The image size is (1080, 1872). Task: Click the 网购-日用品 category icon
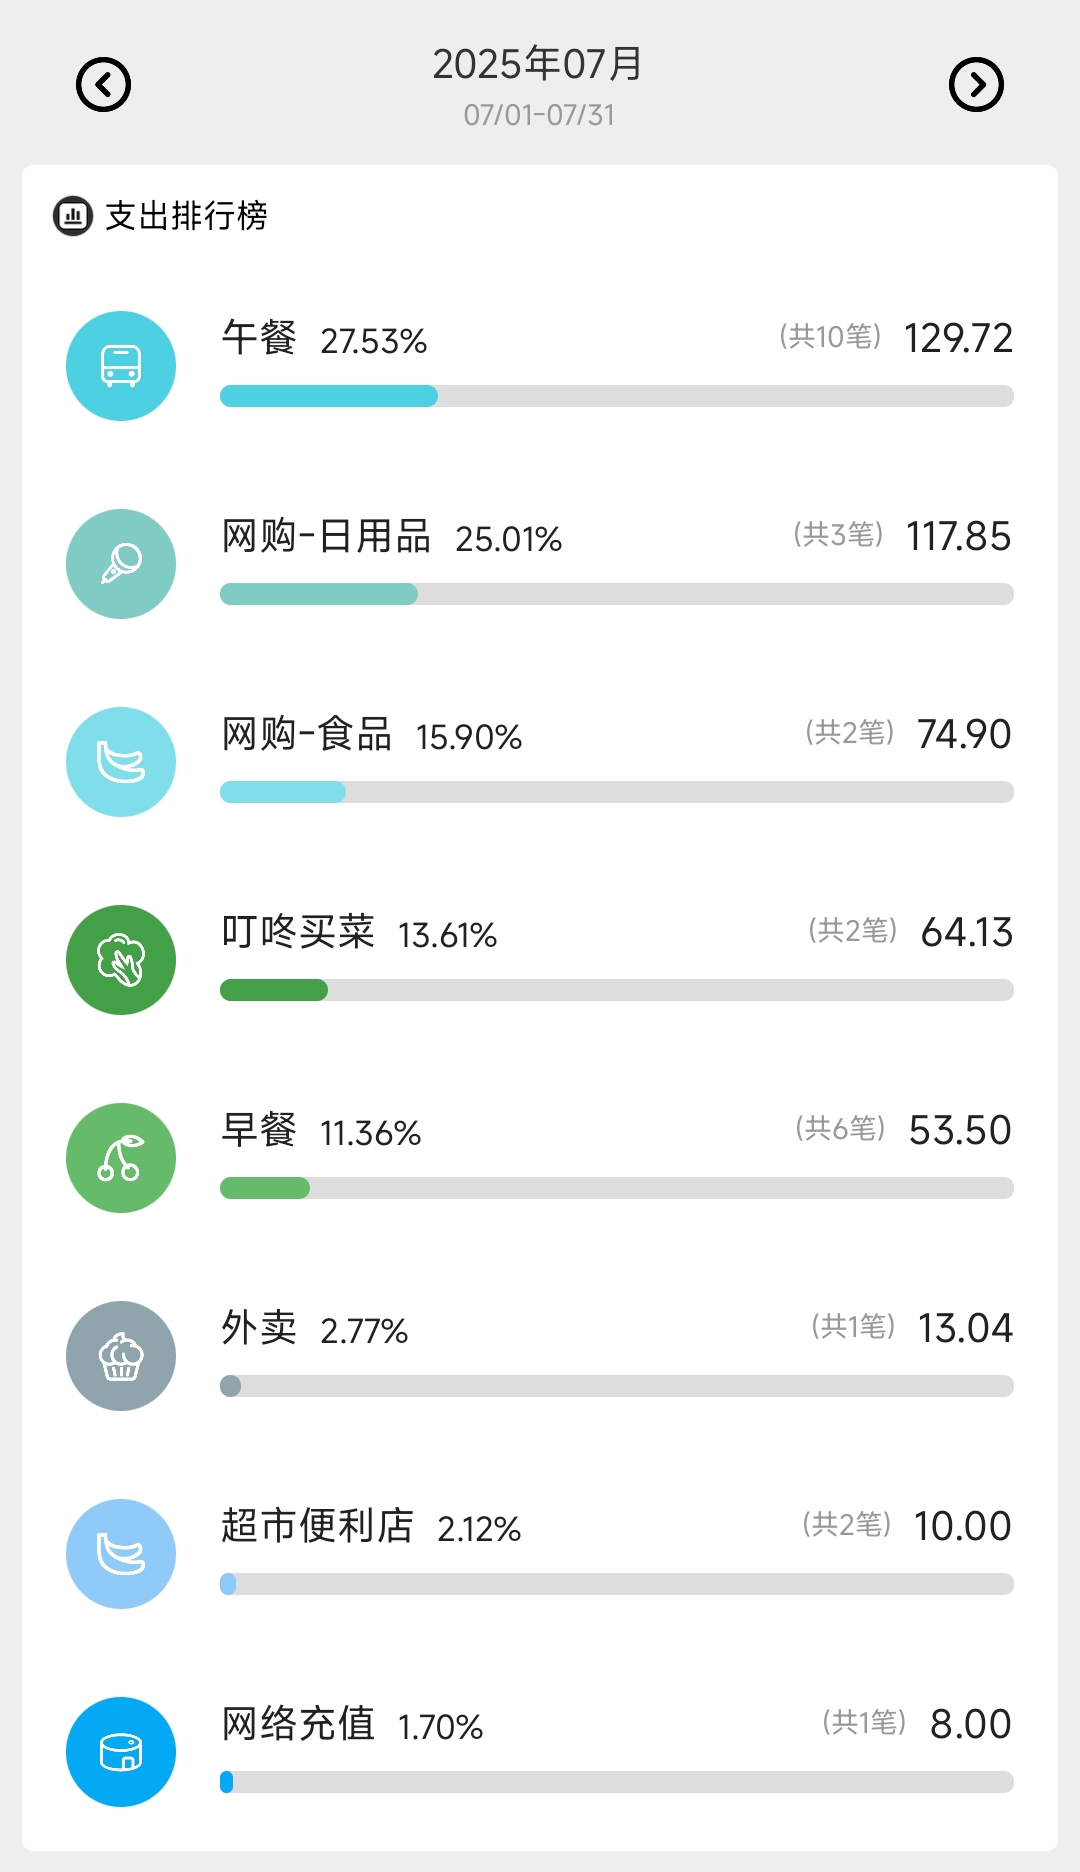coord(121,564)
